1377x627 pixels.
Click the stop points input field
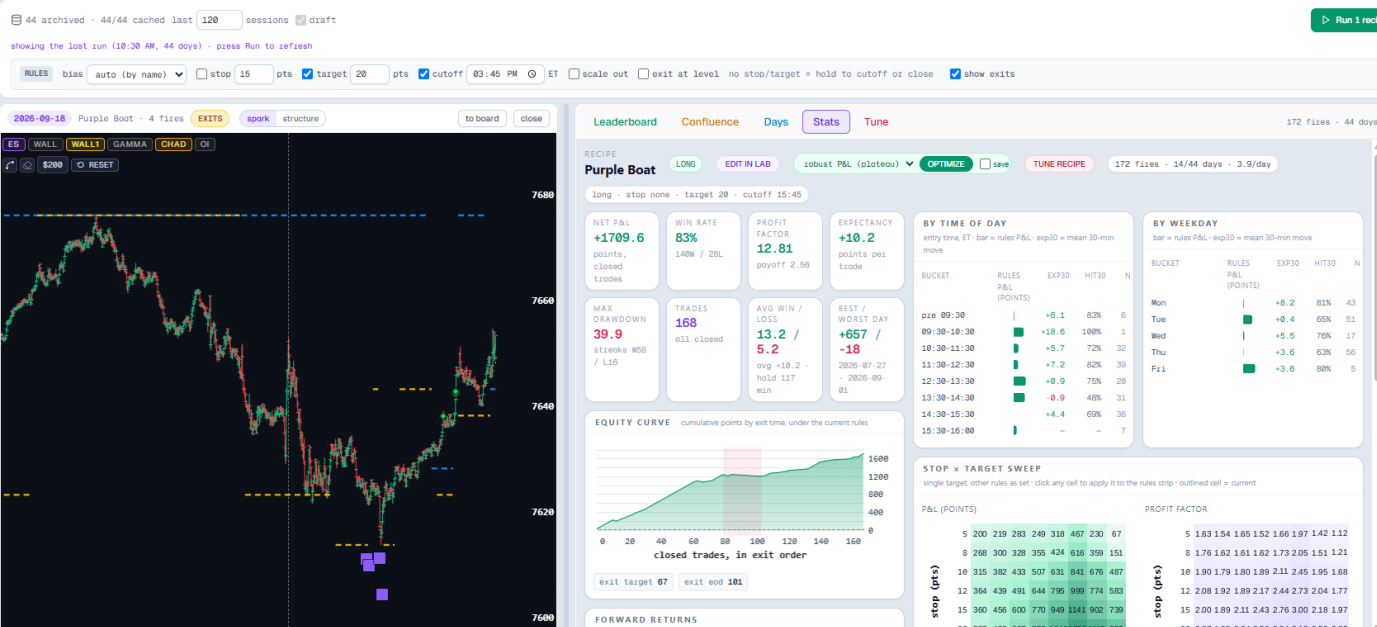tap(254, 74)
